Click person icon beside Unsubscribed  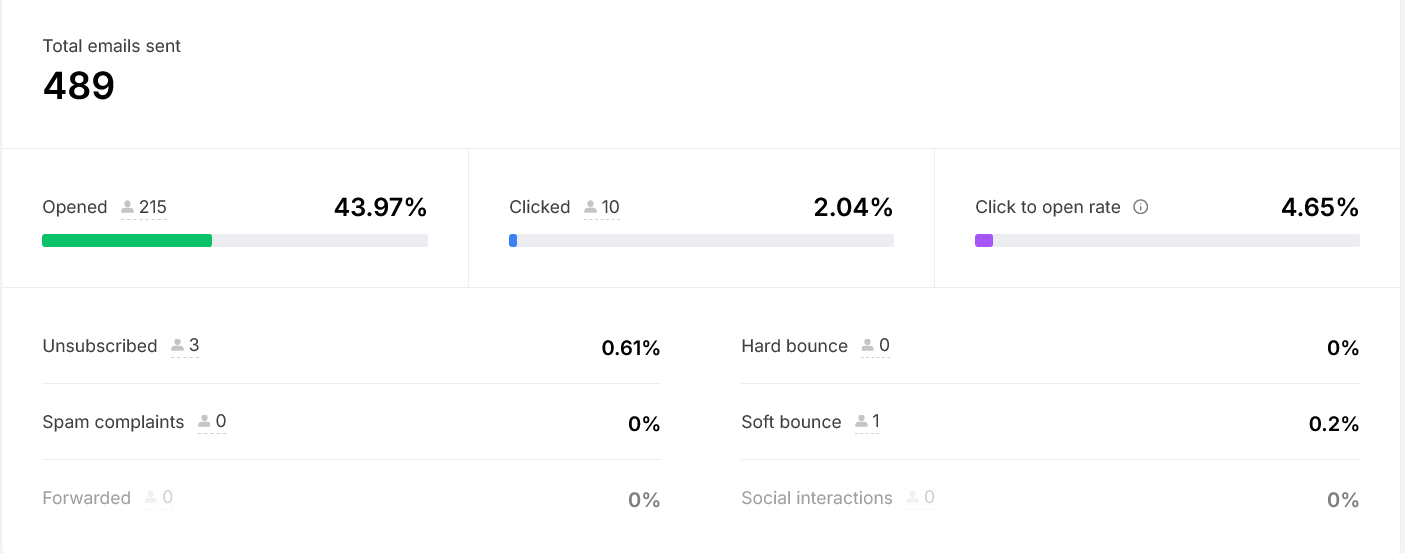(177, 346)
